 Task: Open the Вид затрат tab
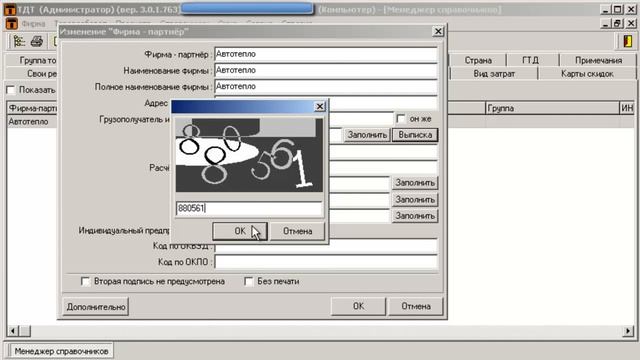pos(494,74)
